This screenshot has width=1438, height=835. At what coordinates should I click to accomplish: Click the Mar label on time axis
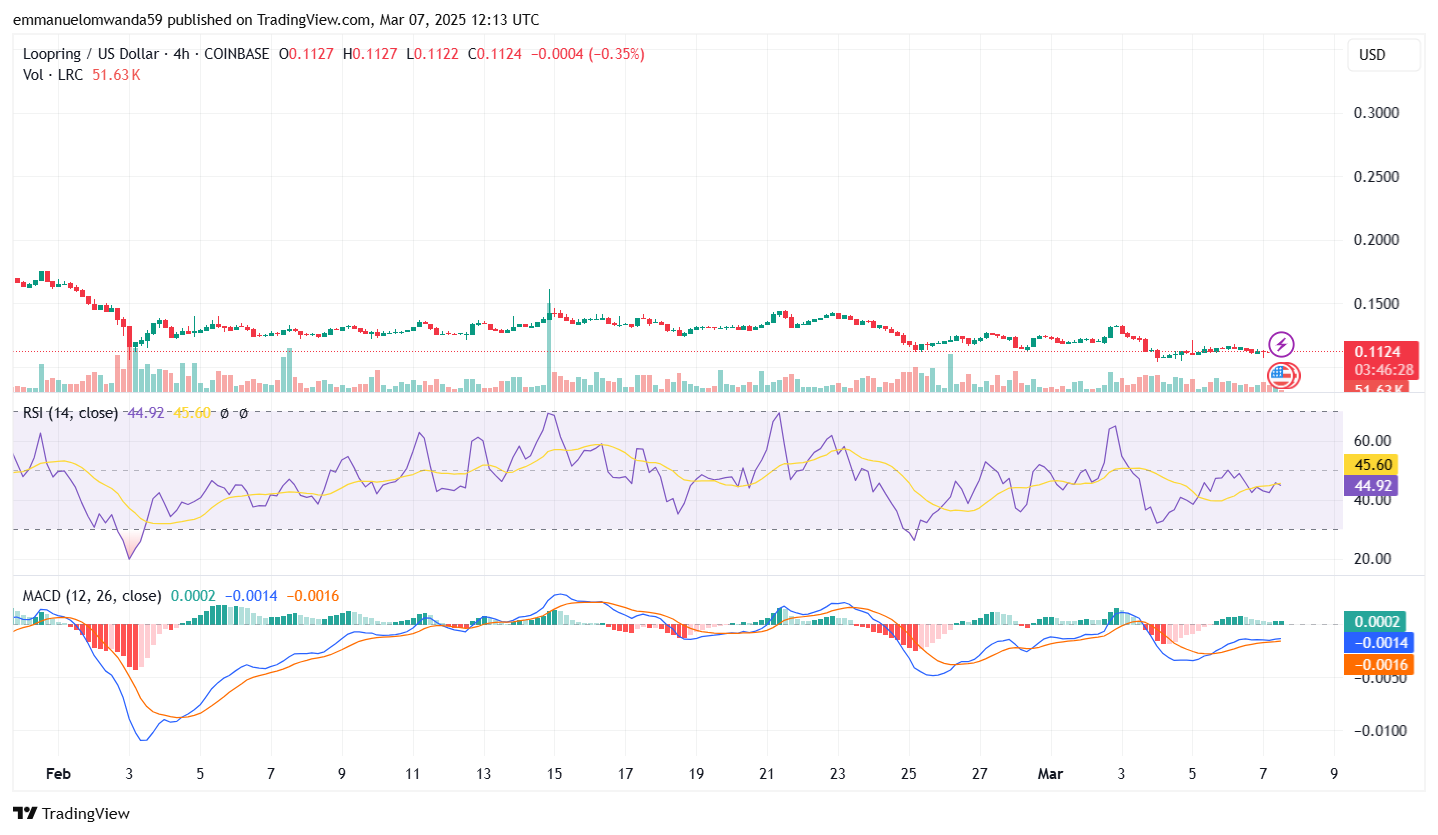coord(1050,774)
